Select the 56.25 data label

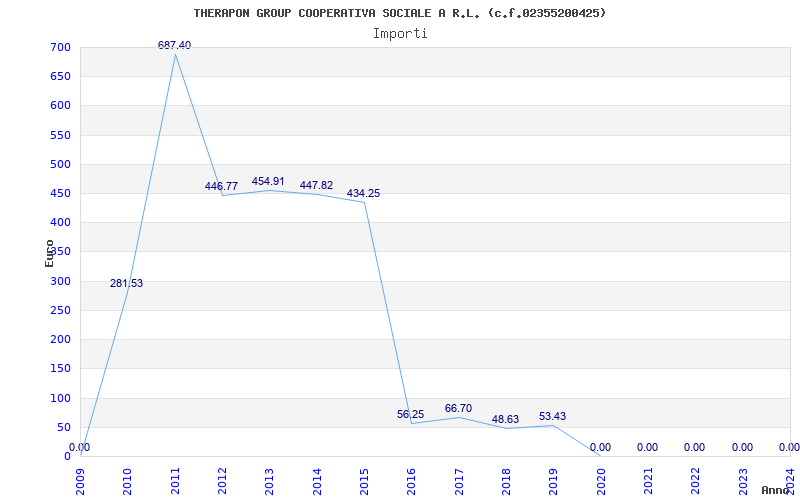point(411,414)
